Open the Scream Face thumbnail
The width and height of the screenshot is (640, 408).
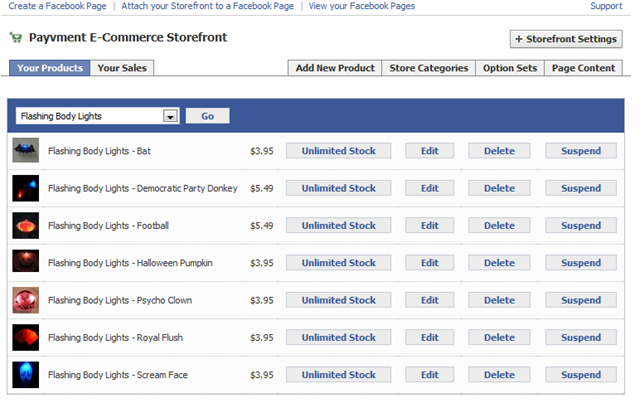point(26,375)
